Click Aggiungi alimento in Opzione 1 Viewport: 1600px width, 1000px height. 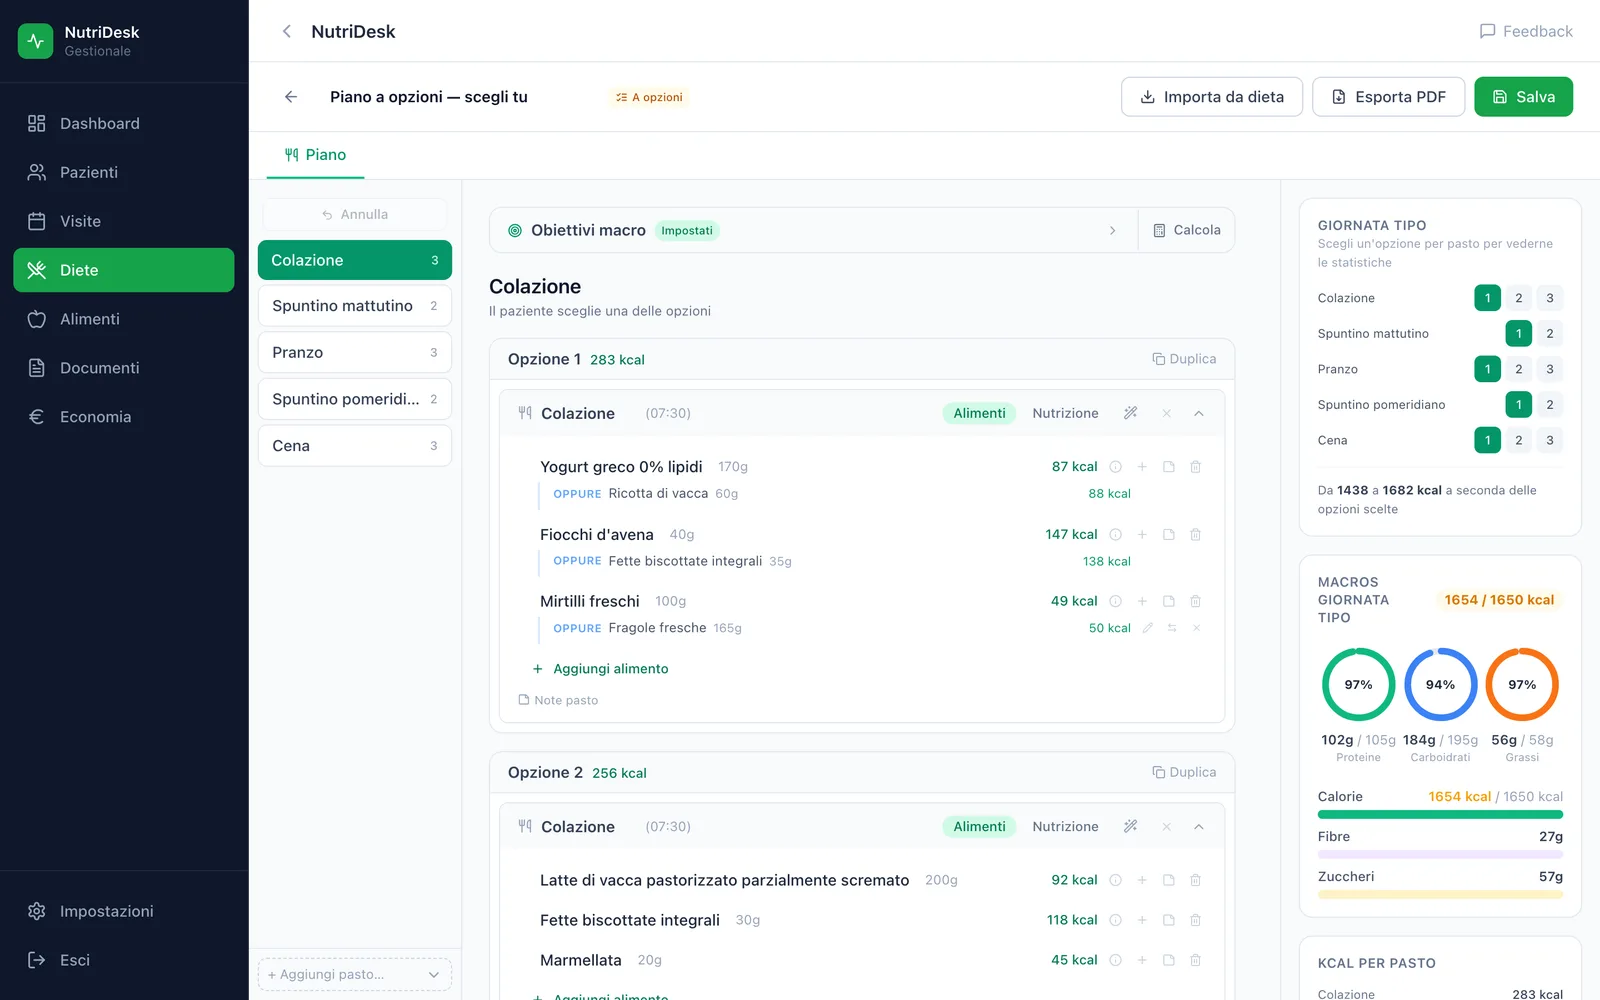[600, 669]
